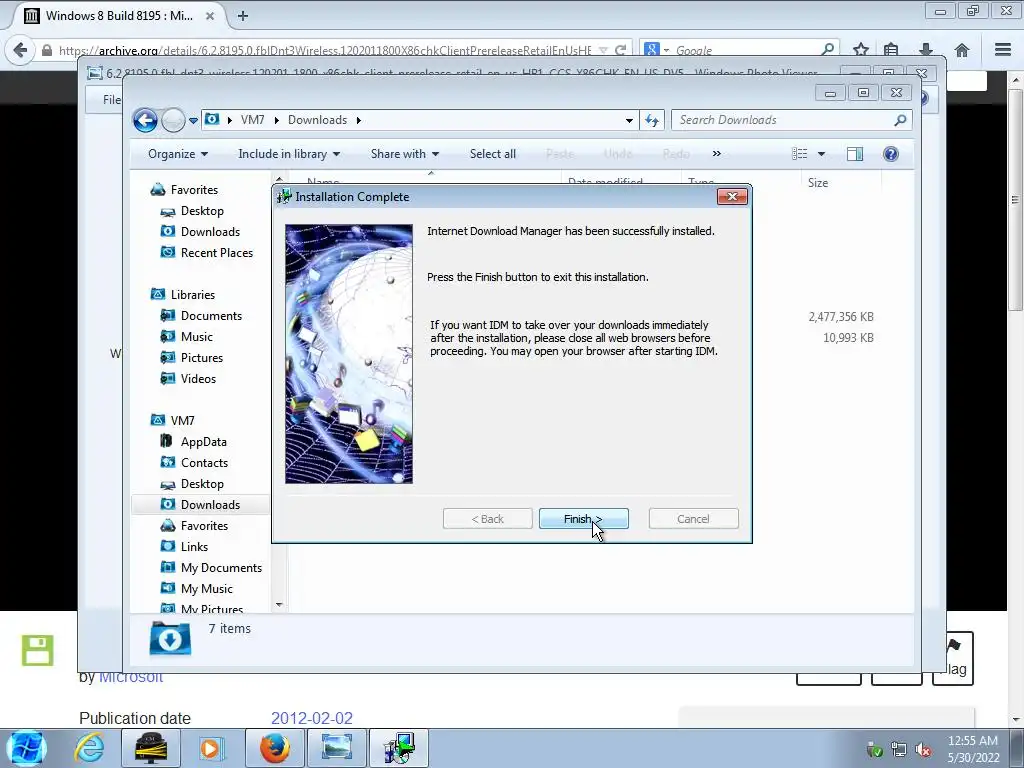Reload the Firefox page

tap(621, 50)
